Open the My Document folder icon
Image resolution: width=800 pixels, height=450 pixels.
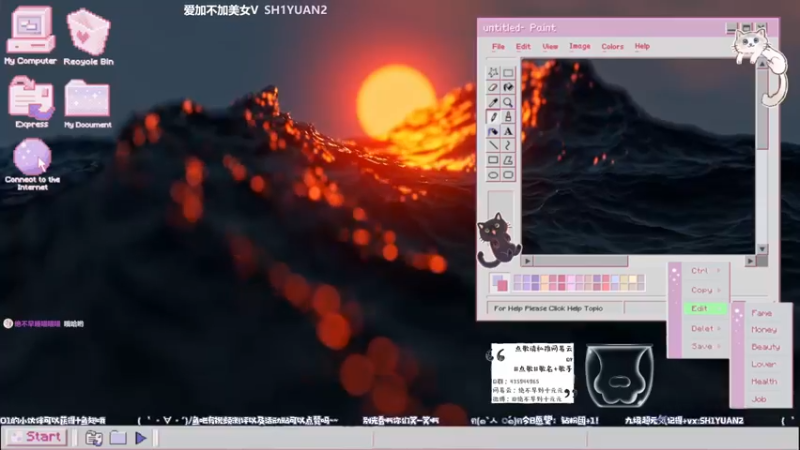point(87,104)
